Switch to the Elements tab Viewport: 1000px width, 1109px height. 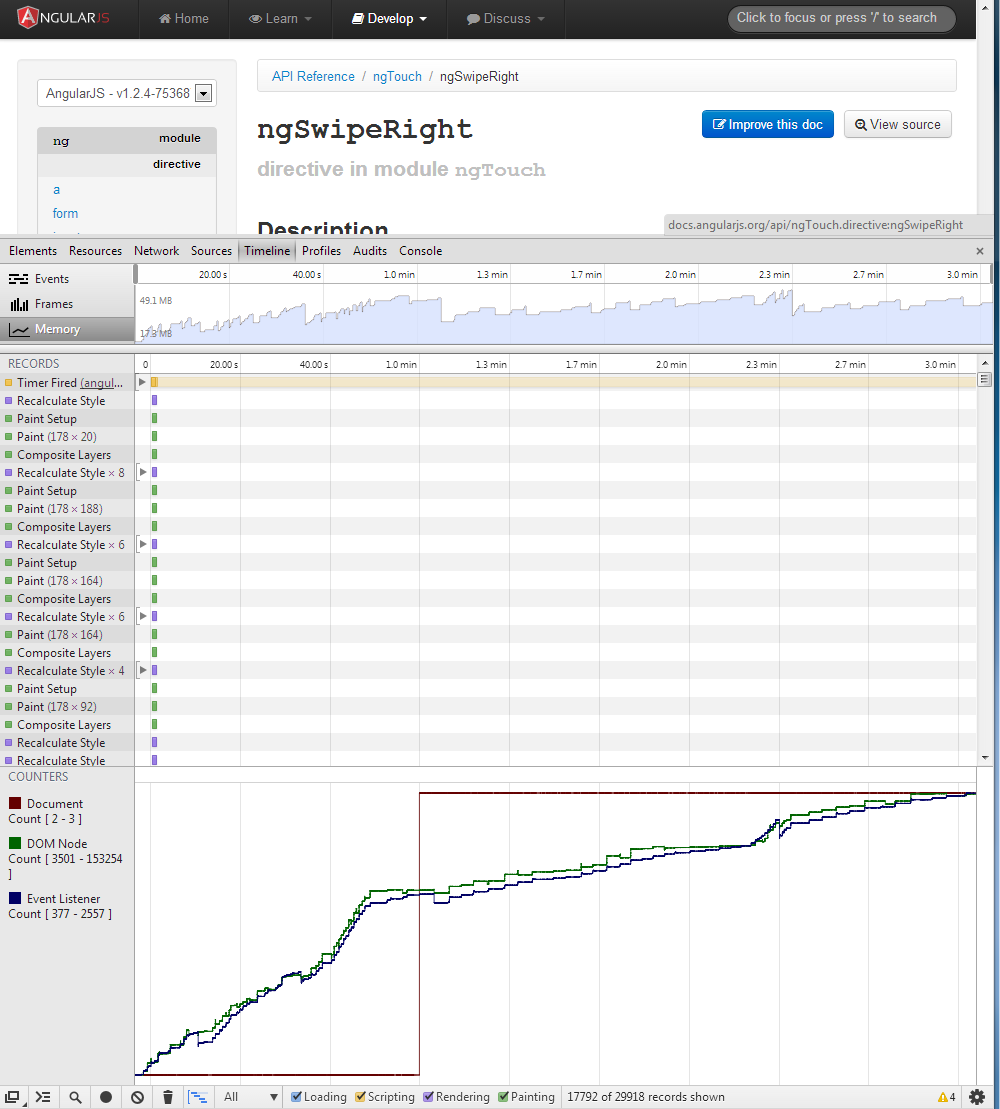[x=33, y=251]
